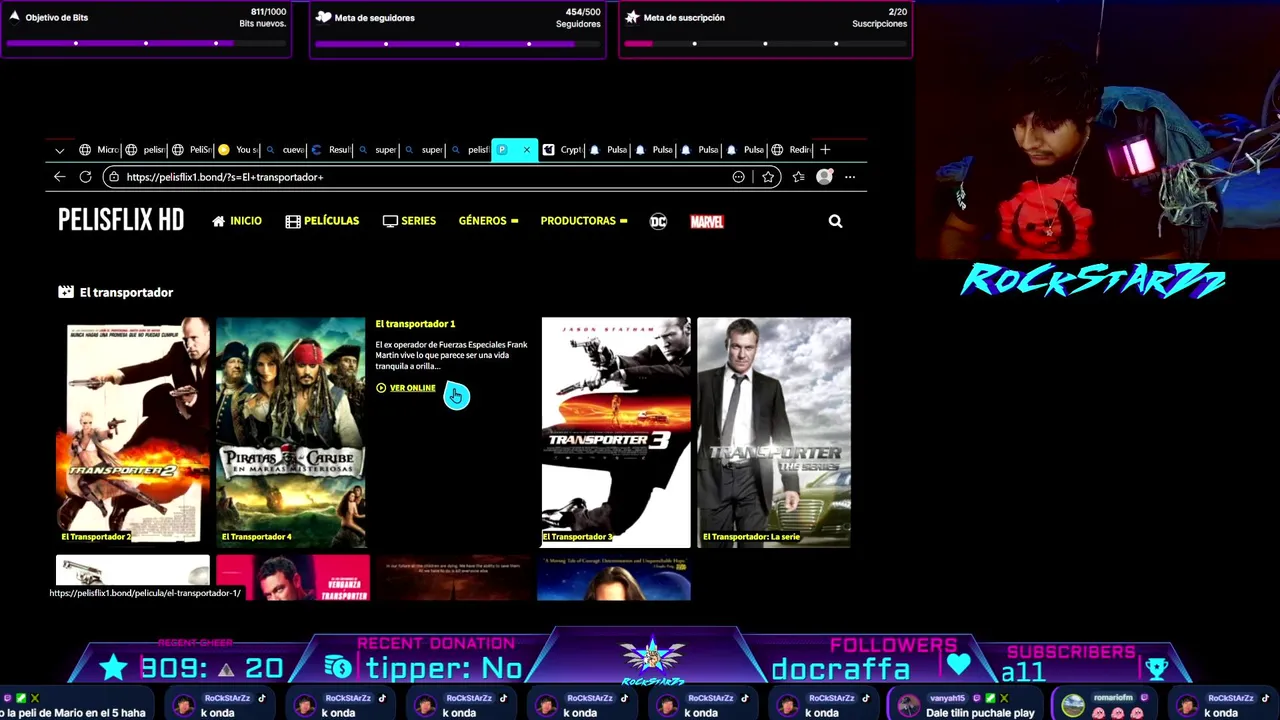Open the SERIES menu item
The image size is (1280, 720).
[409, 221]
